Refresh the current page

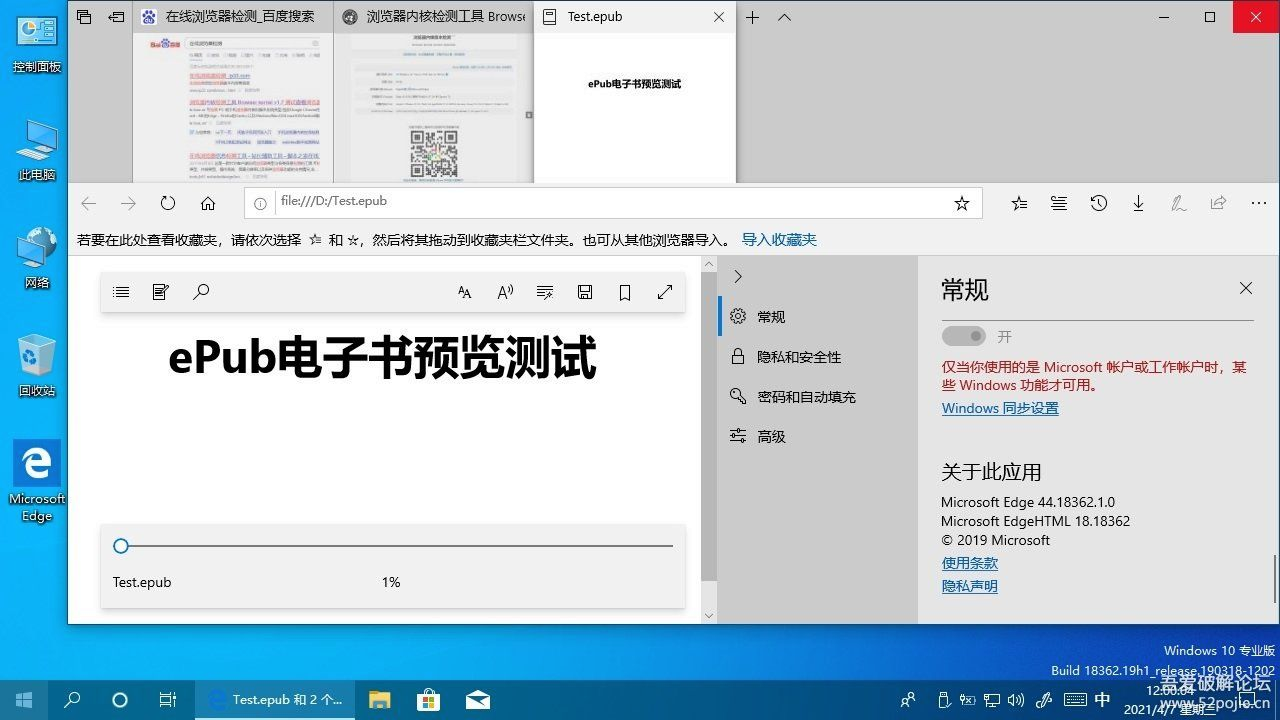(168, 203)
